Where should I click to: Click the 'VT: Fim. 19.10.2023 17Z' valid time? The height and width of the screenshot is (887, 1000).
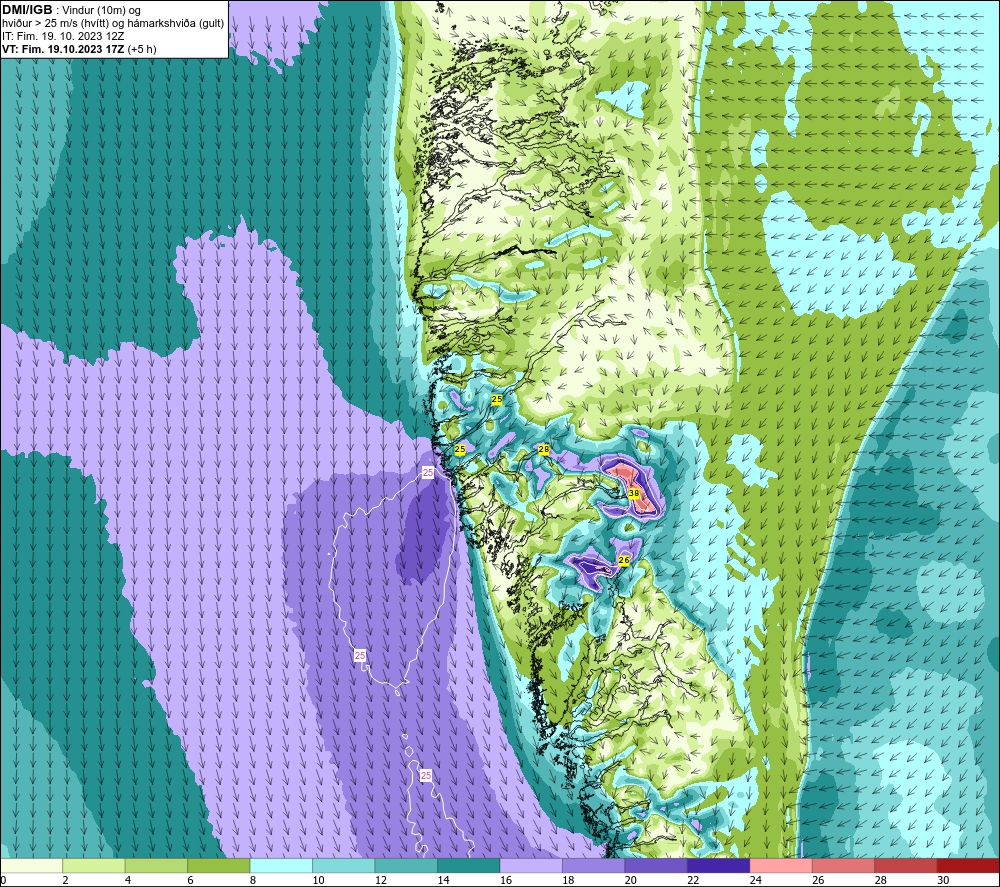tap(63, 49)
